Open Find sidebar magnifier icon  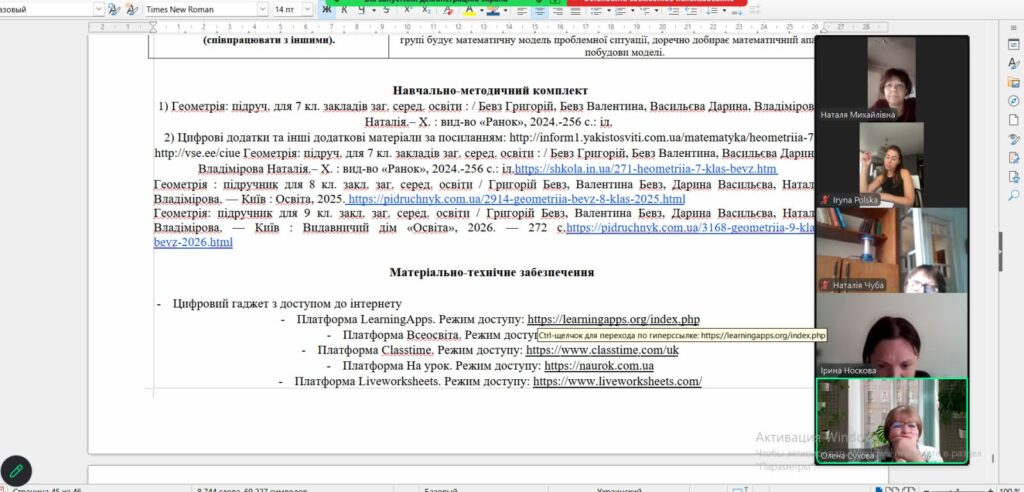(1014, 195)
